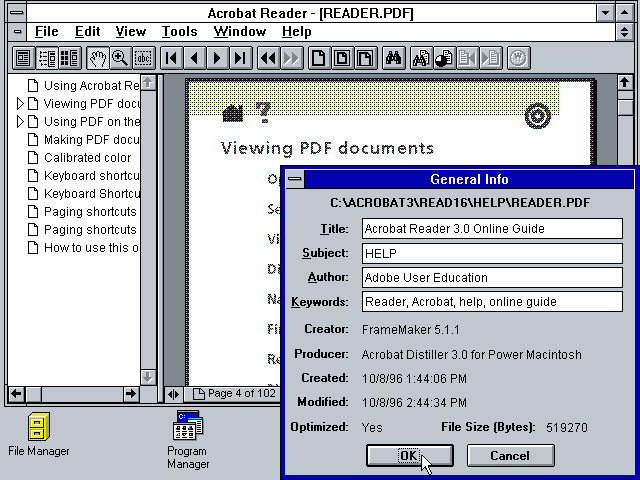Image resolution: width=640 pixels, height=480 pixels.
Task: Select Keyboard shortcu bookmark
Action: coord(84,176)
